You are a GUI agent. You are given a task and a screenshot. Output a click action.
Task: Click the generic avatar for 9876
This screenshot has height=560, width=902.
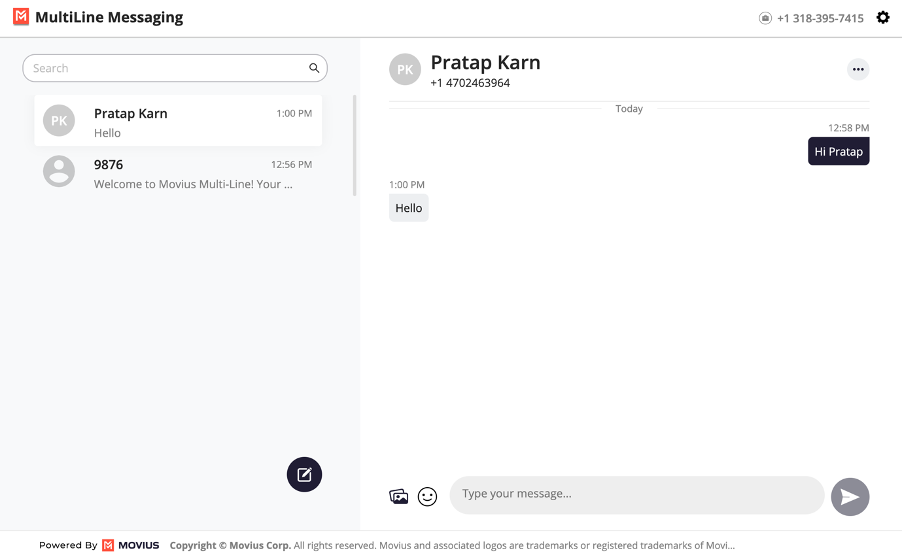59,171
